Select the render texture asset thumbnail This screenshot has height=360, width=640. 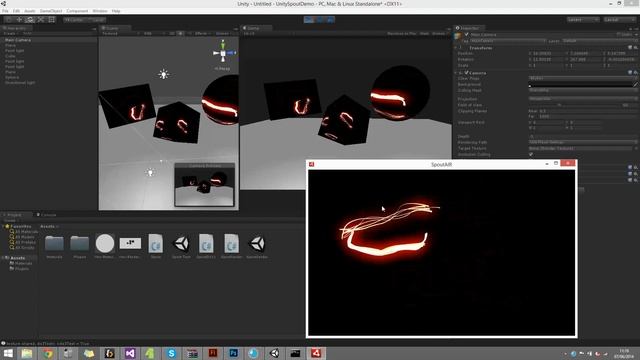(x=130, y=243)
